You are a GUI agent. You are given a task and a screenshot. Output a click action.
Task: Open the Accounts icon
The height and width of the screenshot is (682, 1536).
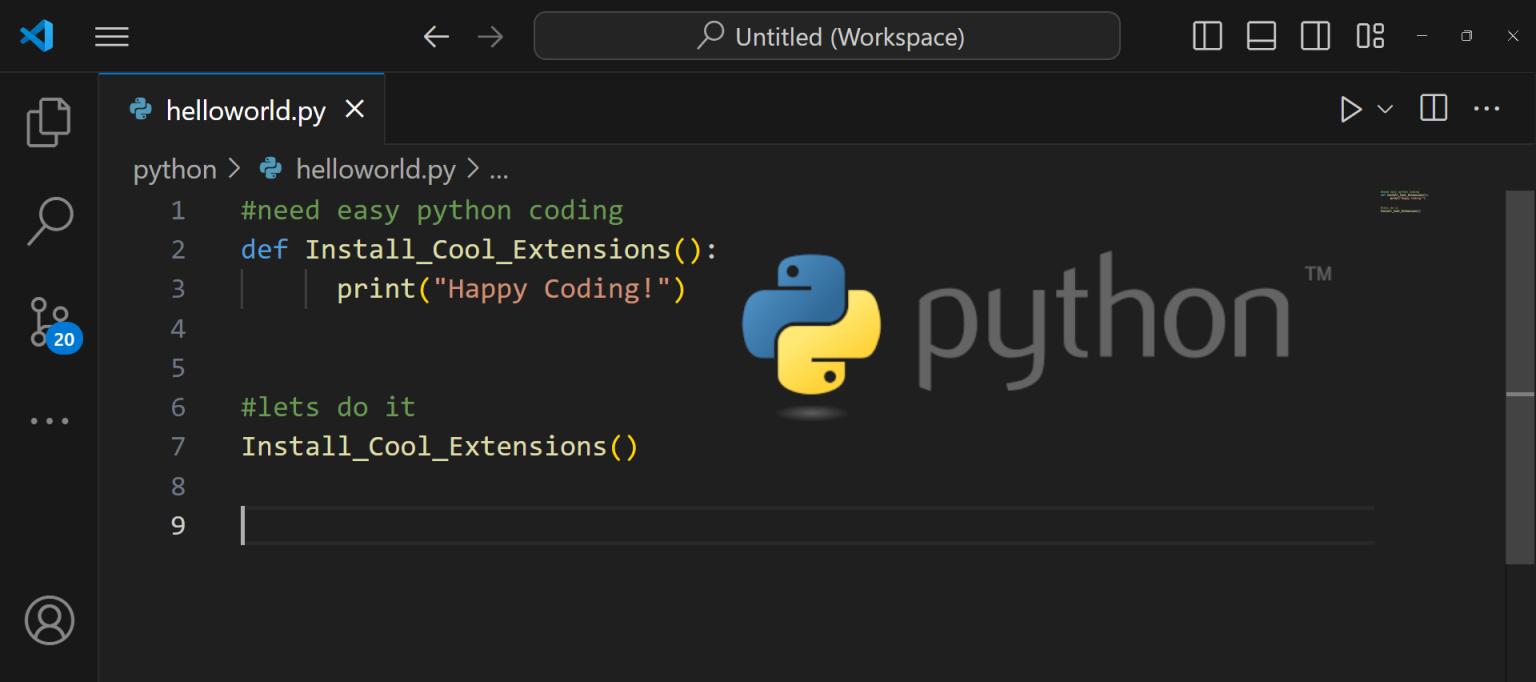[x=49, y=620]
